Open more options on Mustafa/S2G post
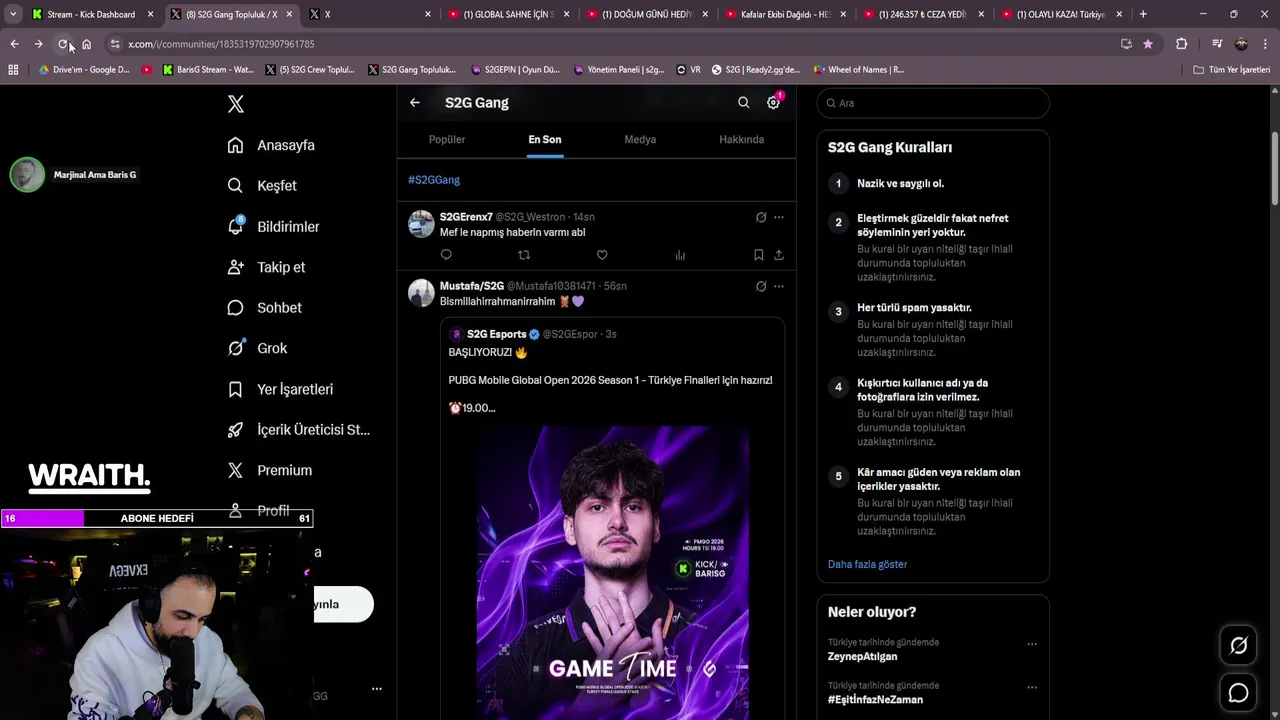The height and width of the screenshot is (720, 1280). (x=779, y=286)
